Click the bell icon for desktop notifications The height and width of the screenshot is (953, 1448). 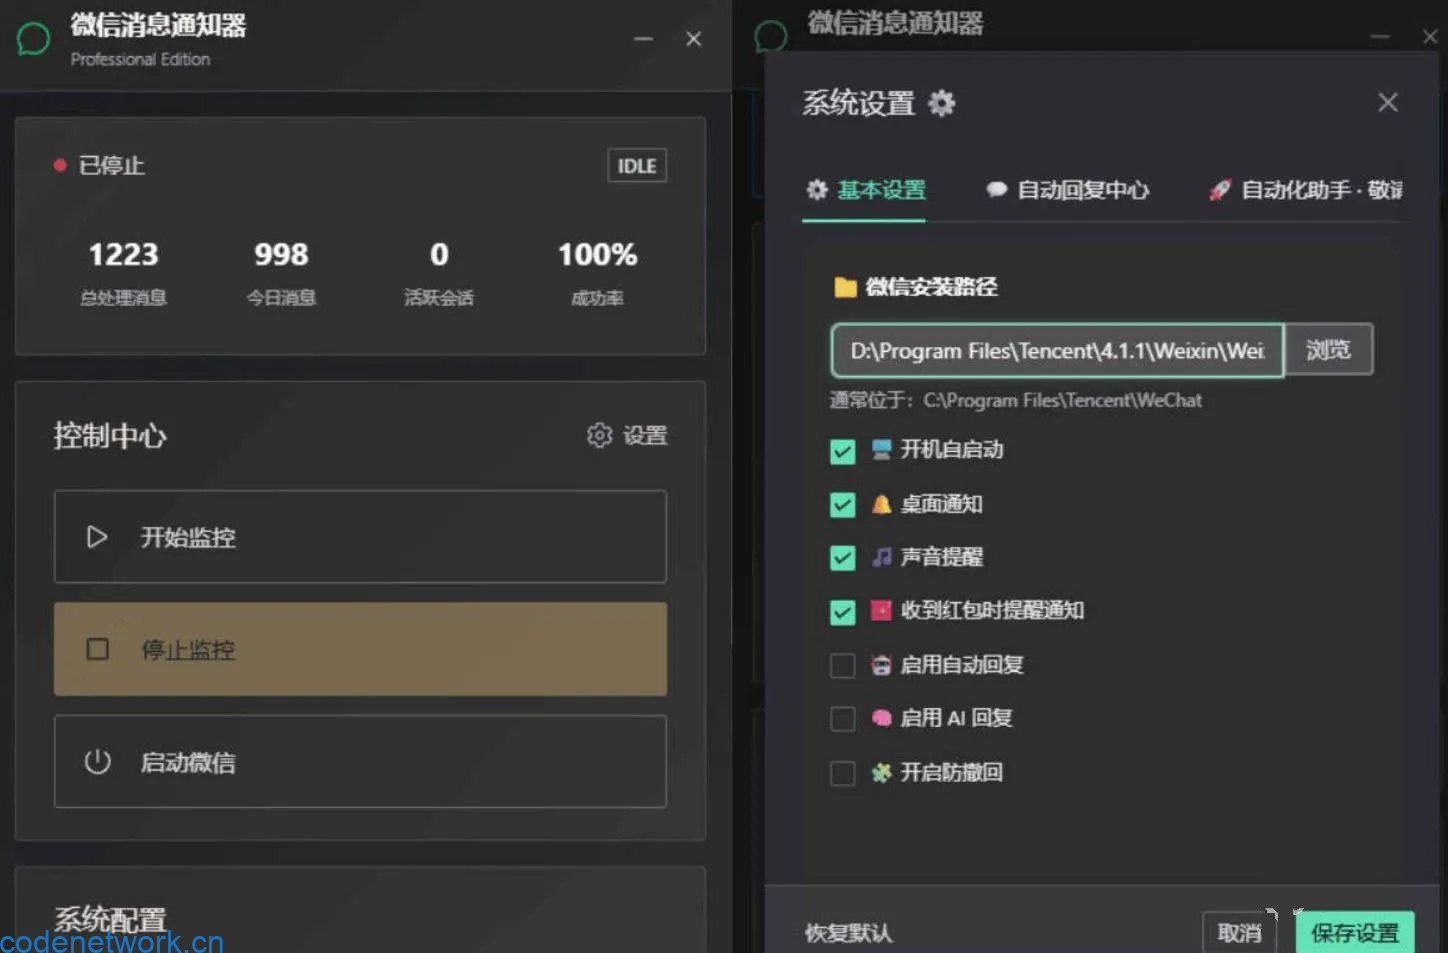pyautogui.click(x=880, y=504)
